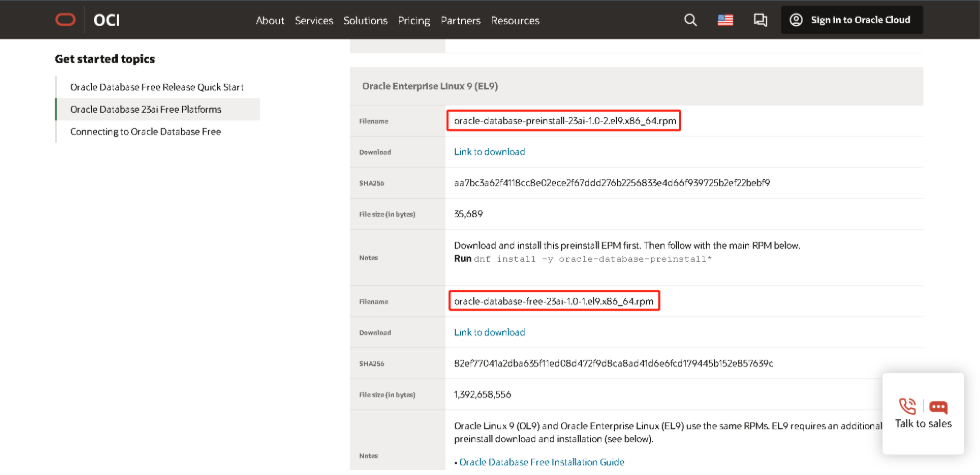Screen dimensions: 980x475
Task: Click SHA256 value starting 82ef77041a
Action: point(614,363)
